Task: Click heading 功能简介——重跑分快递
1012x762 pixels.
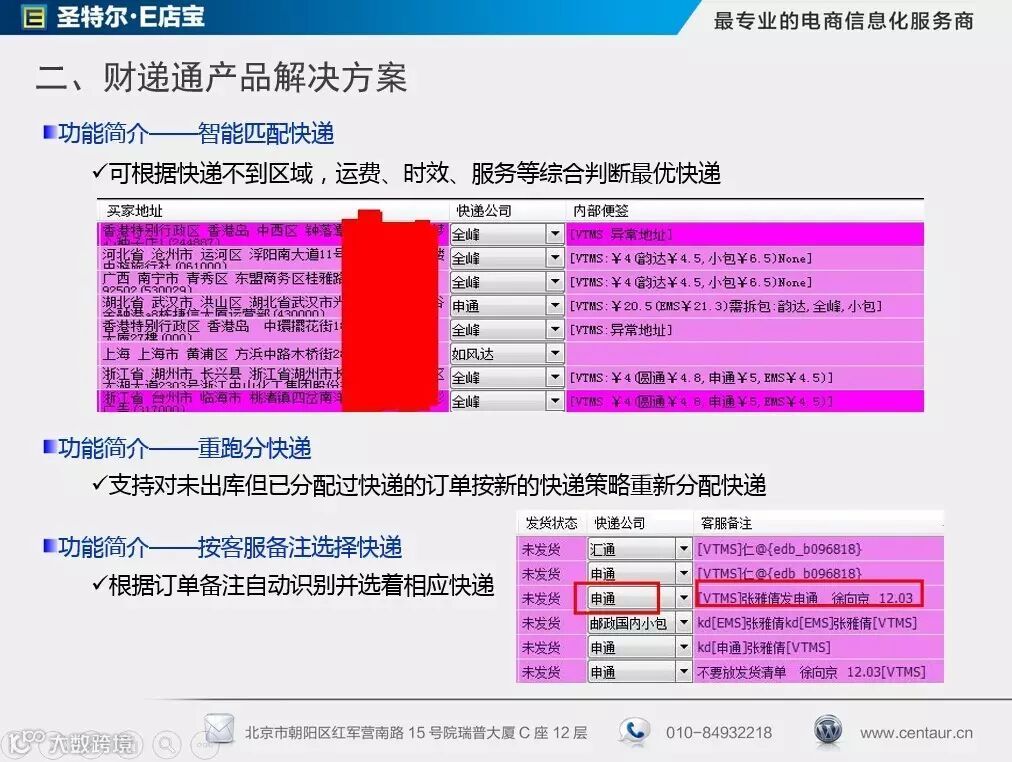Action: click(x=185, y=447)
